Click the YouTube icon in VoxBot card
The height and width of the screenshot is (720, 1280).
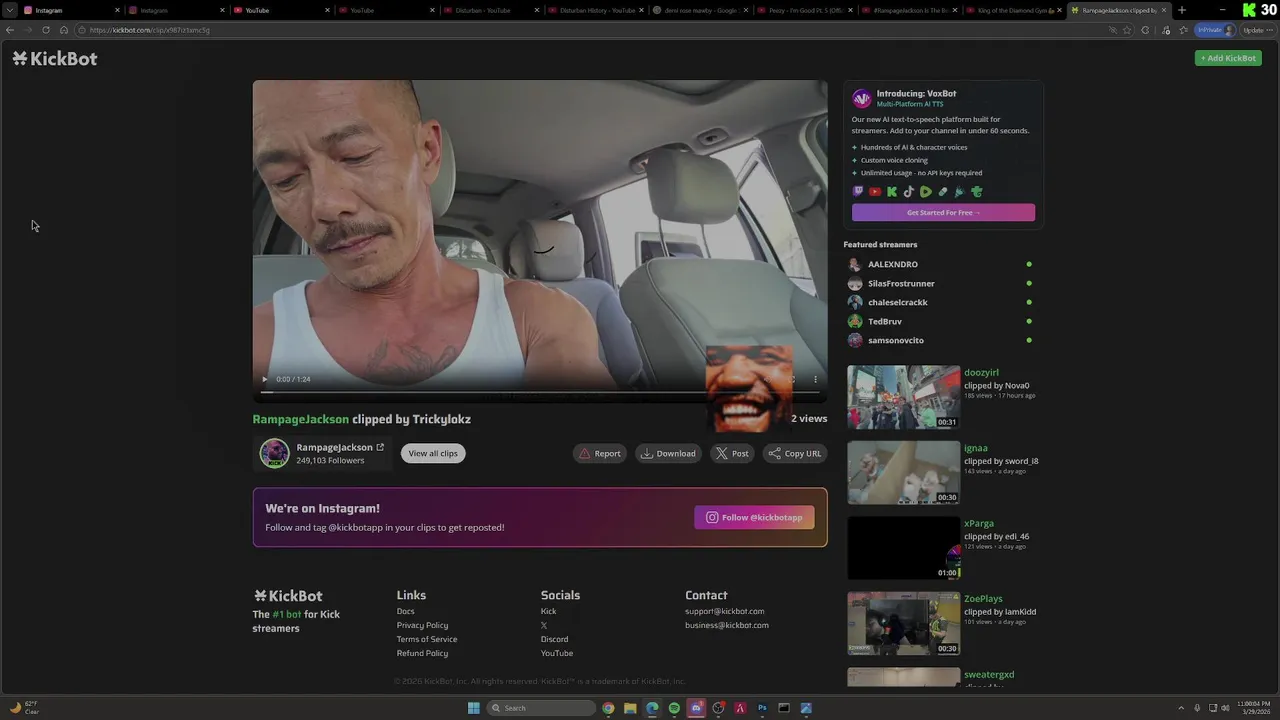coord(875,192)
